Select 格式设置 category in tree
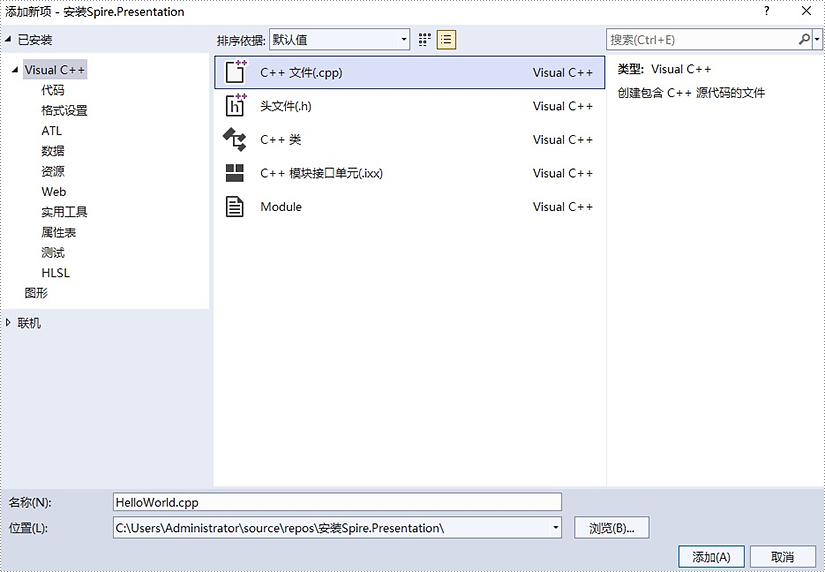Viewport: 825px width, 572px height. point(64,111)
